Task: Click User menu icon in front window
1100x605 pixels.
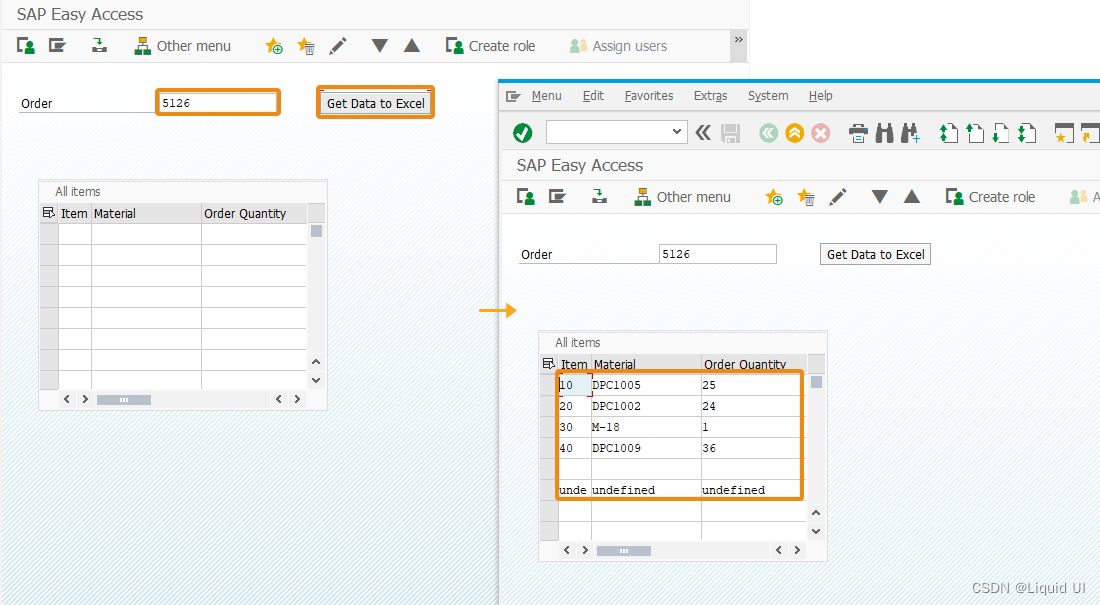Action: tap(525, 197)
